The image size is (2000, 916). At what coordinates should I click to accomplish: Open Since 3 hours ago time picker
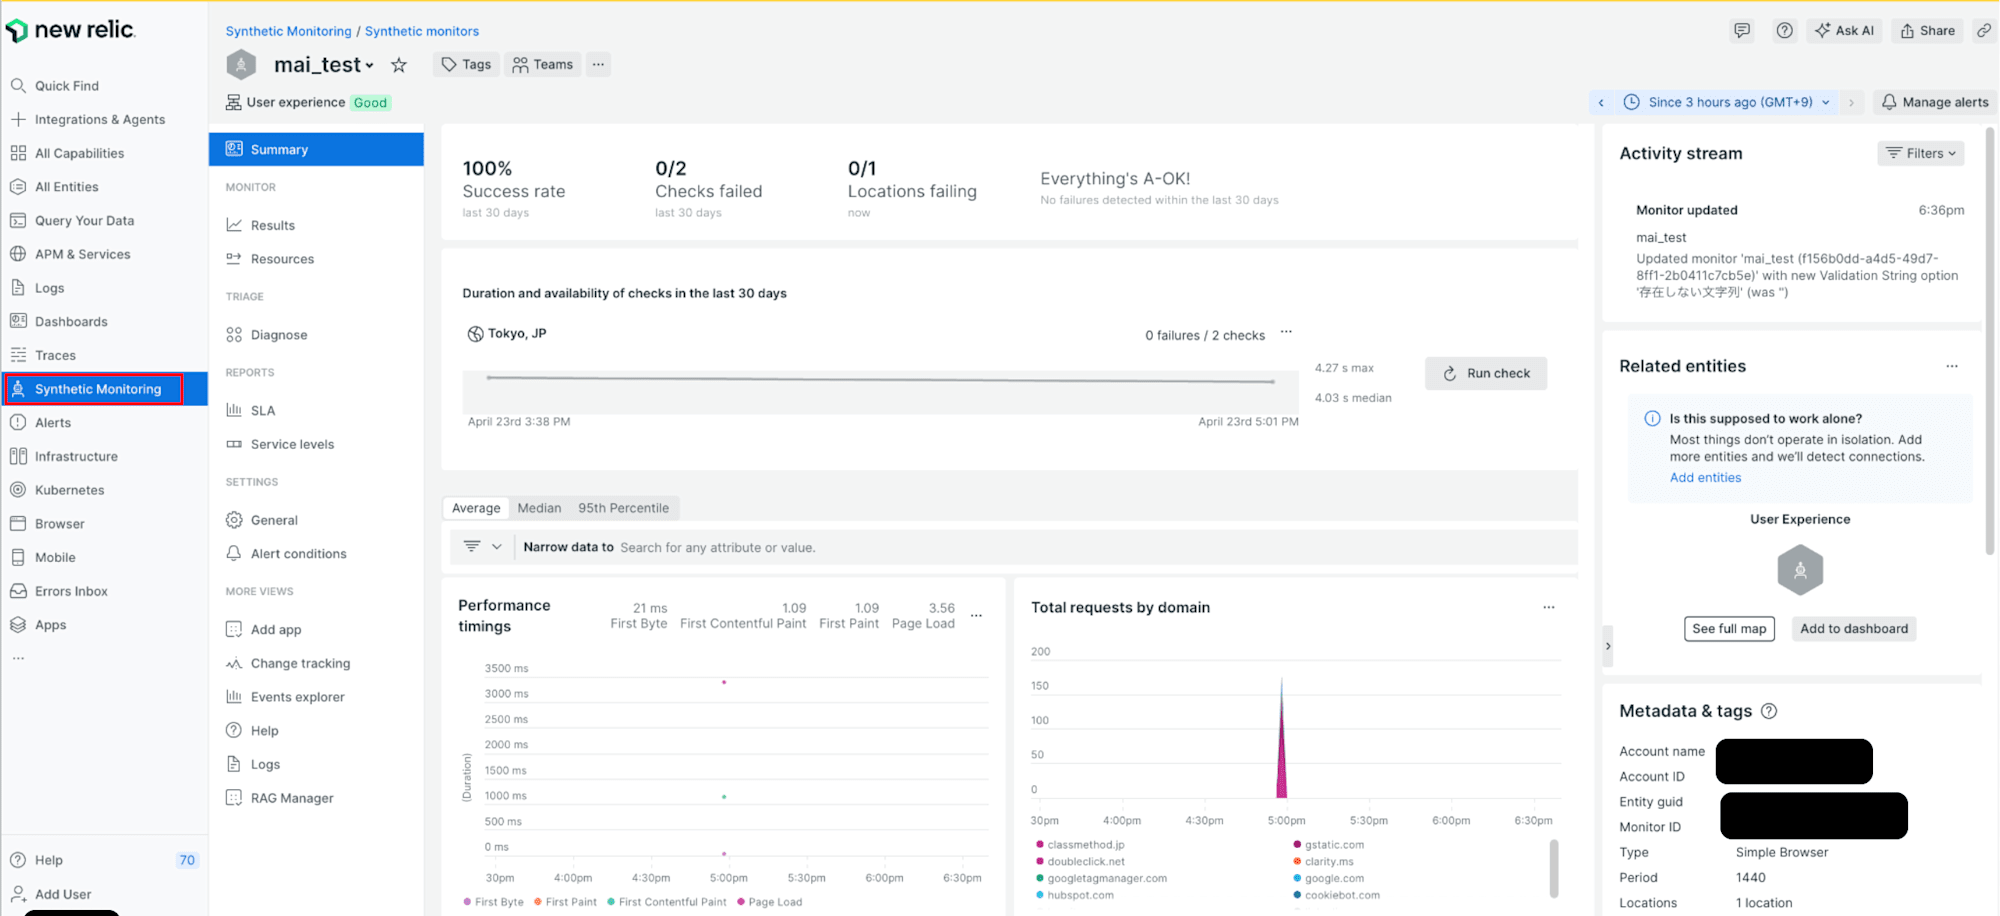(1726, 102)
